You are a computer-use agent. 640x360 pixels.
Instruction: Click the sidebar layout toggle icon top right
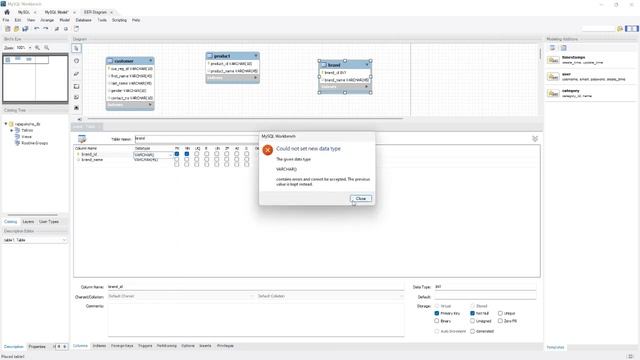[x=631, y=29]
